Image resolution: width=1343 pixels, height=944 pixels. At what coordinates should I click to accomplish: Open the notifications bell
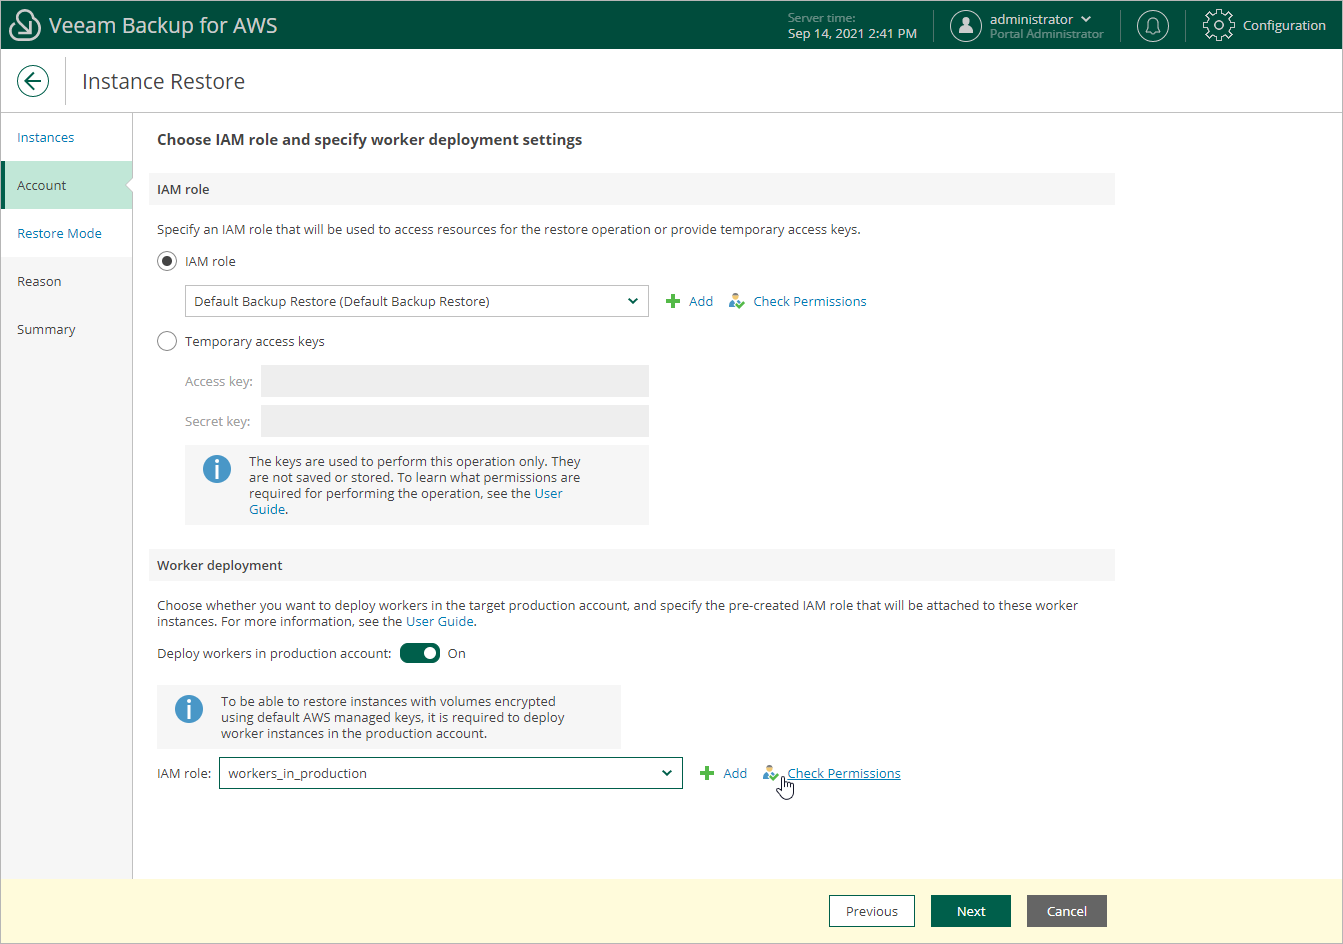[x=1152, y=25]
